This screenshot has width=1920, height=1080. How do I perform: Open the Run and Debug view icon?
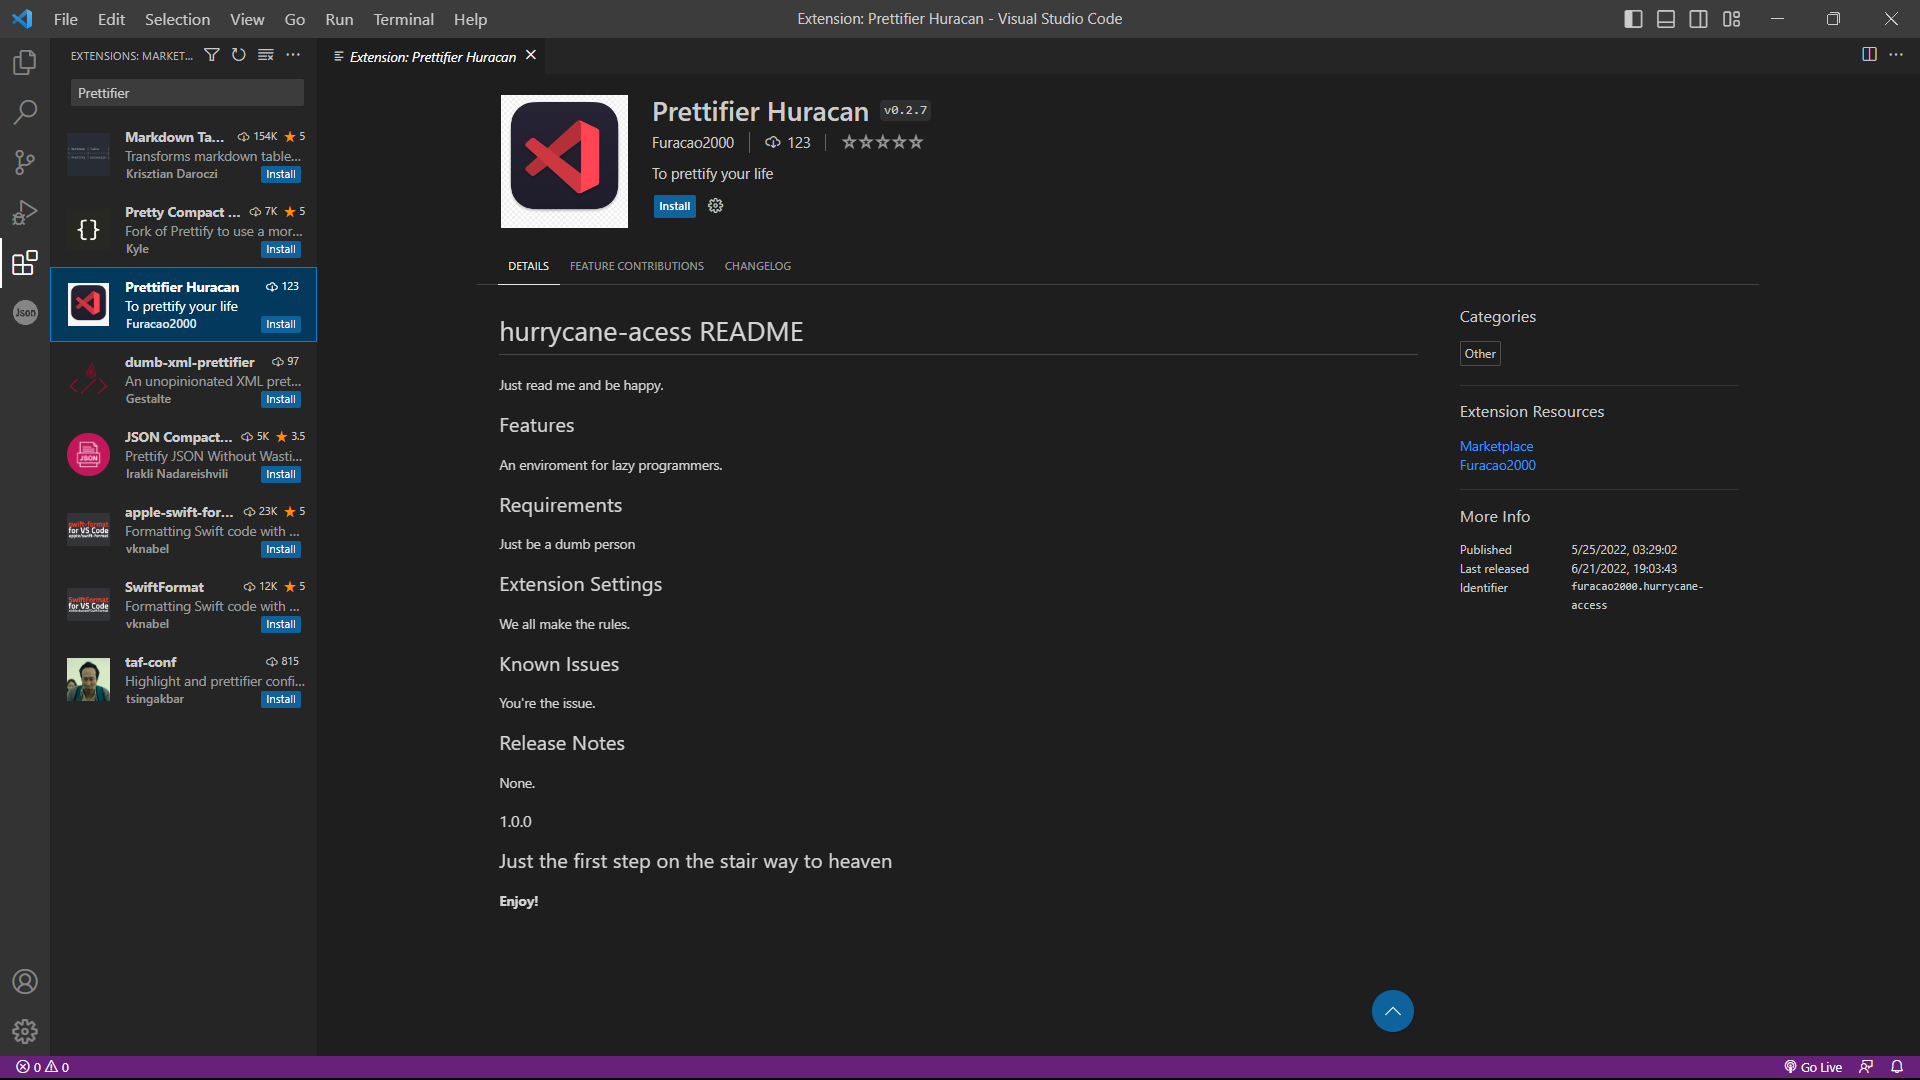(x=25, y=212)
